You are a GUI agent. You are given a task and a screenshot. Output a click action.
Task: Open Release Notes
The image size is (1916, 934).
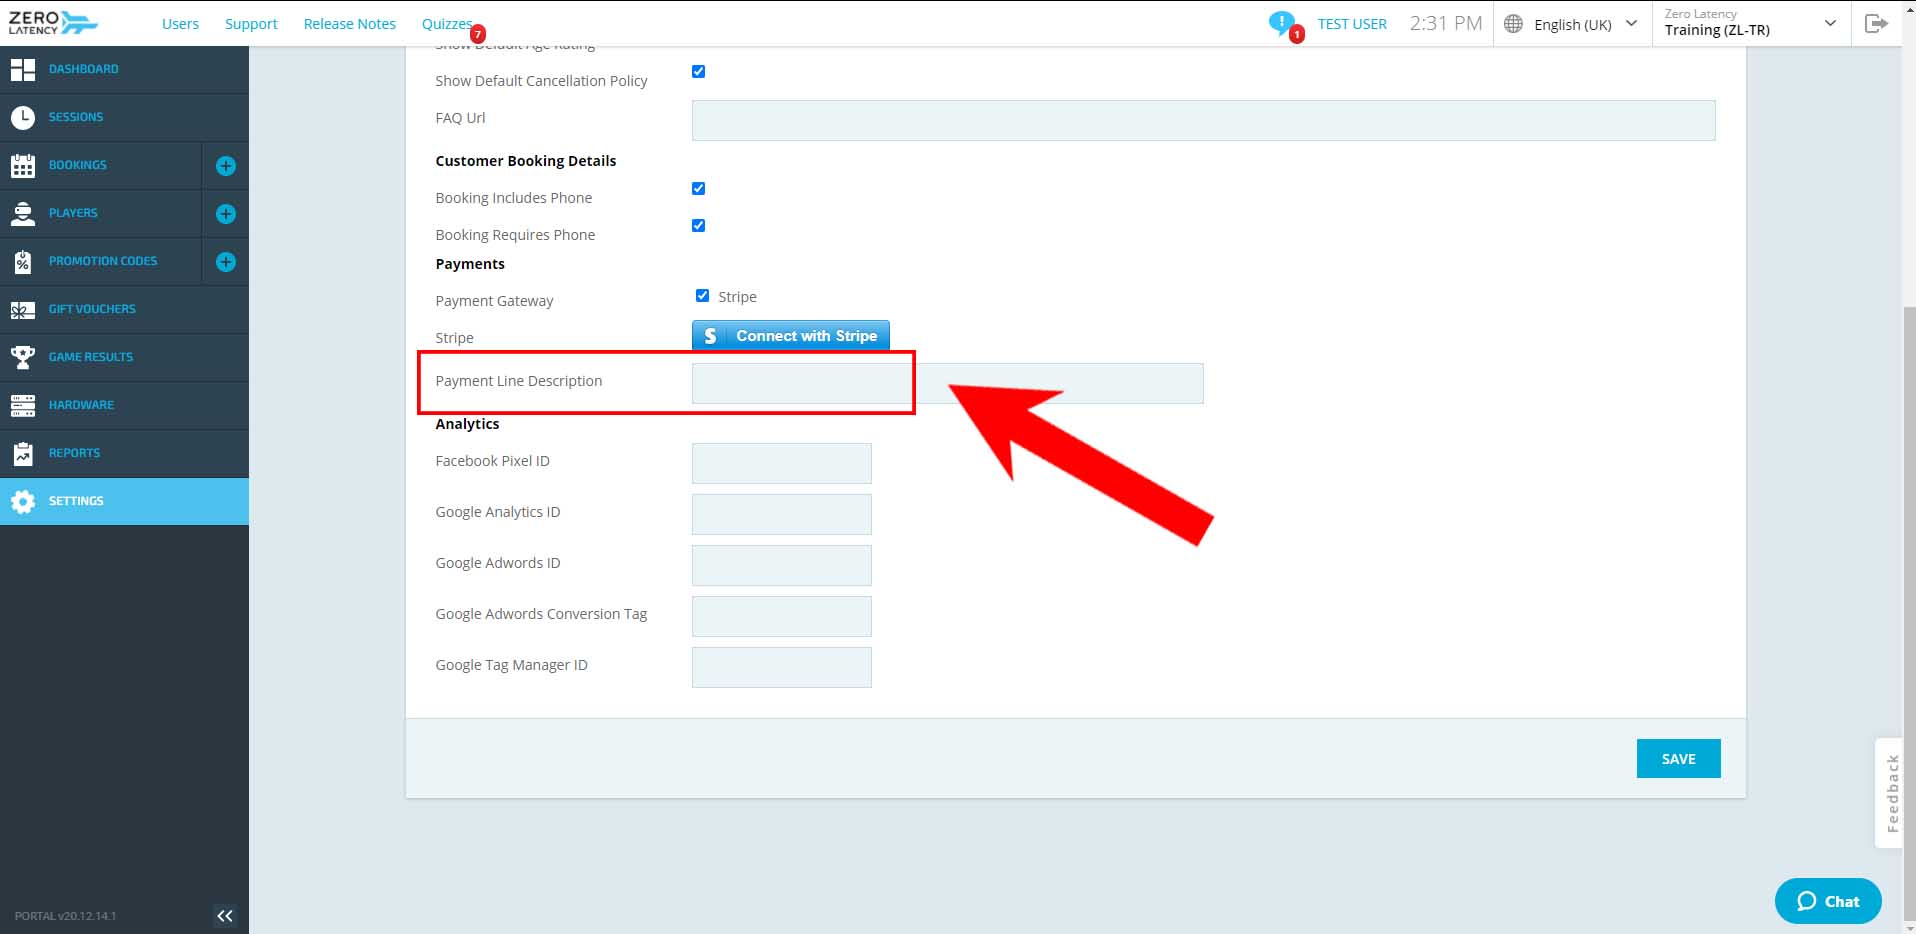[349, 24]
